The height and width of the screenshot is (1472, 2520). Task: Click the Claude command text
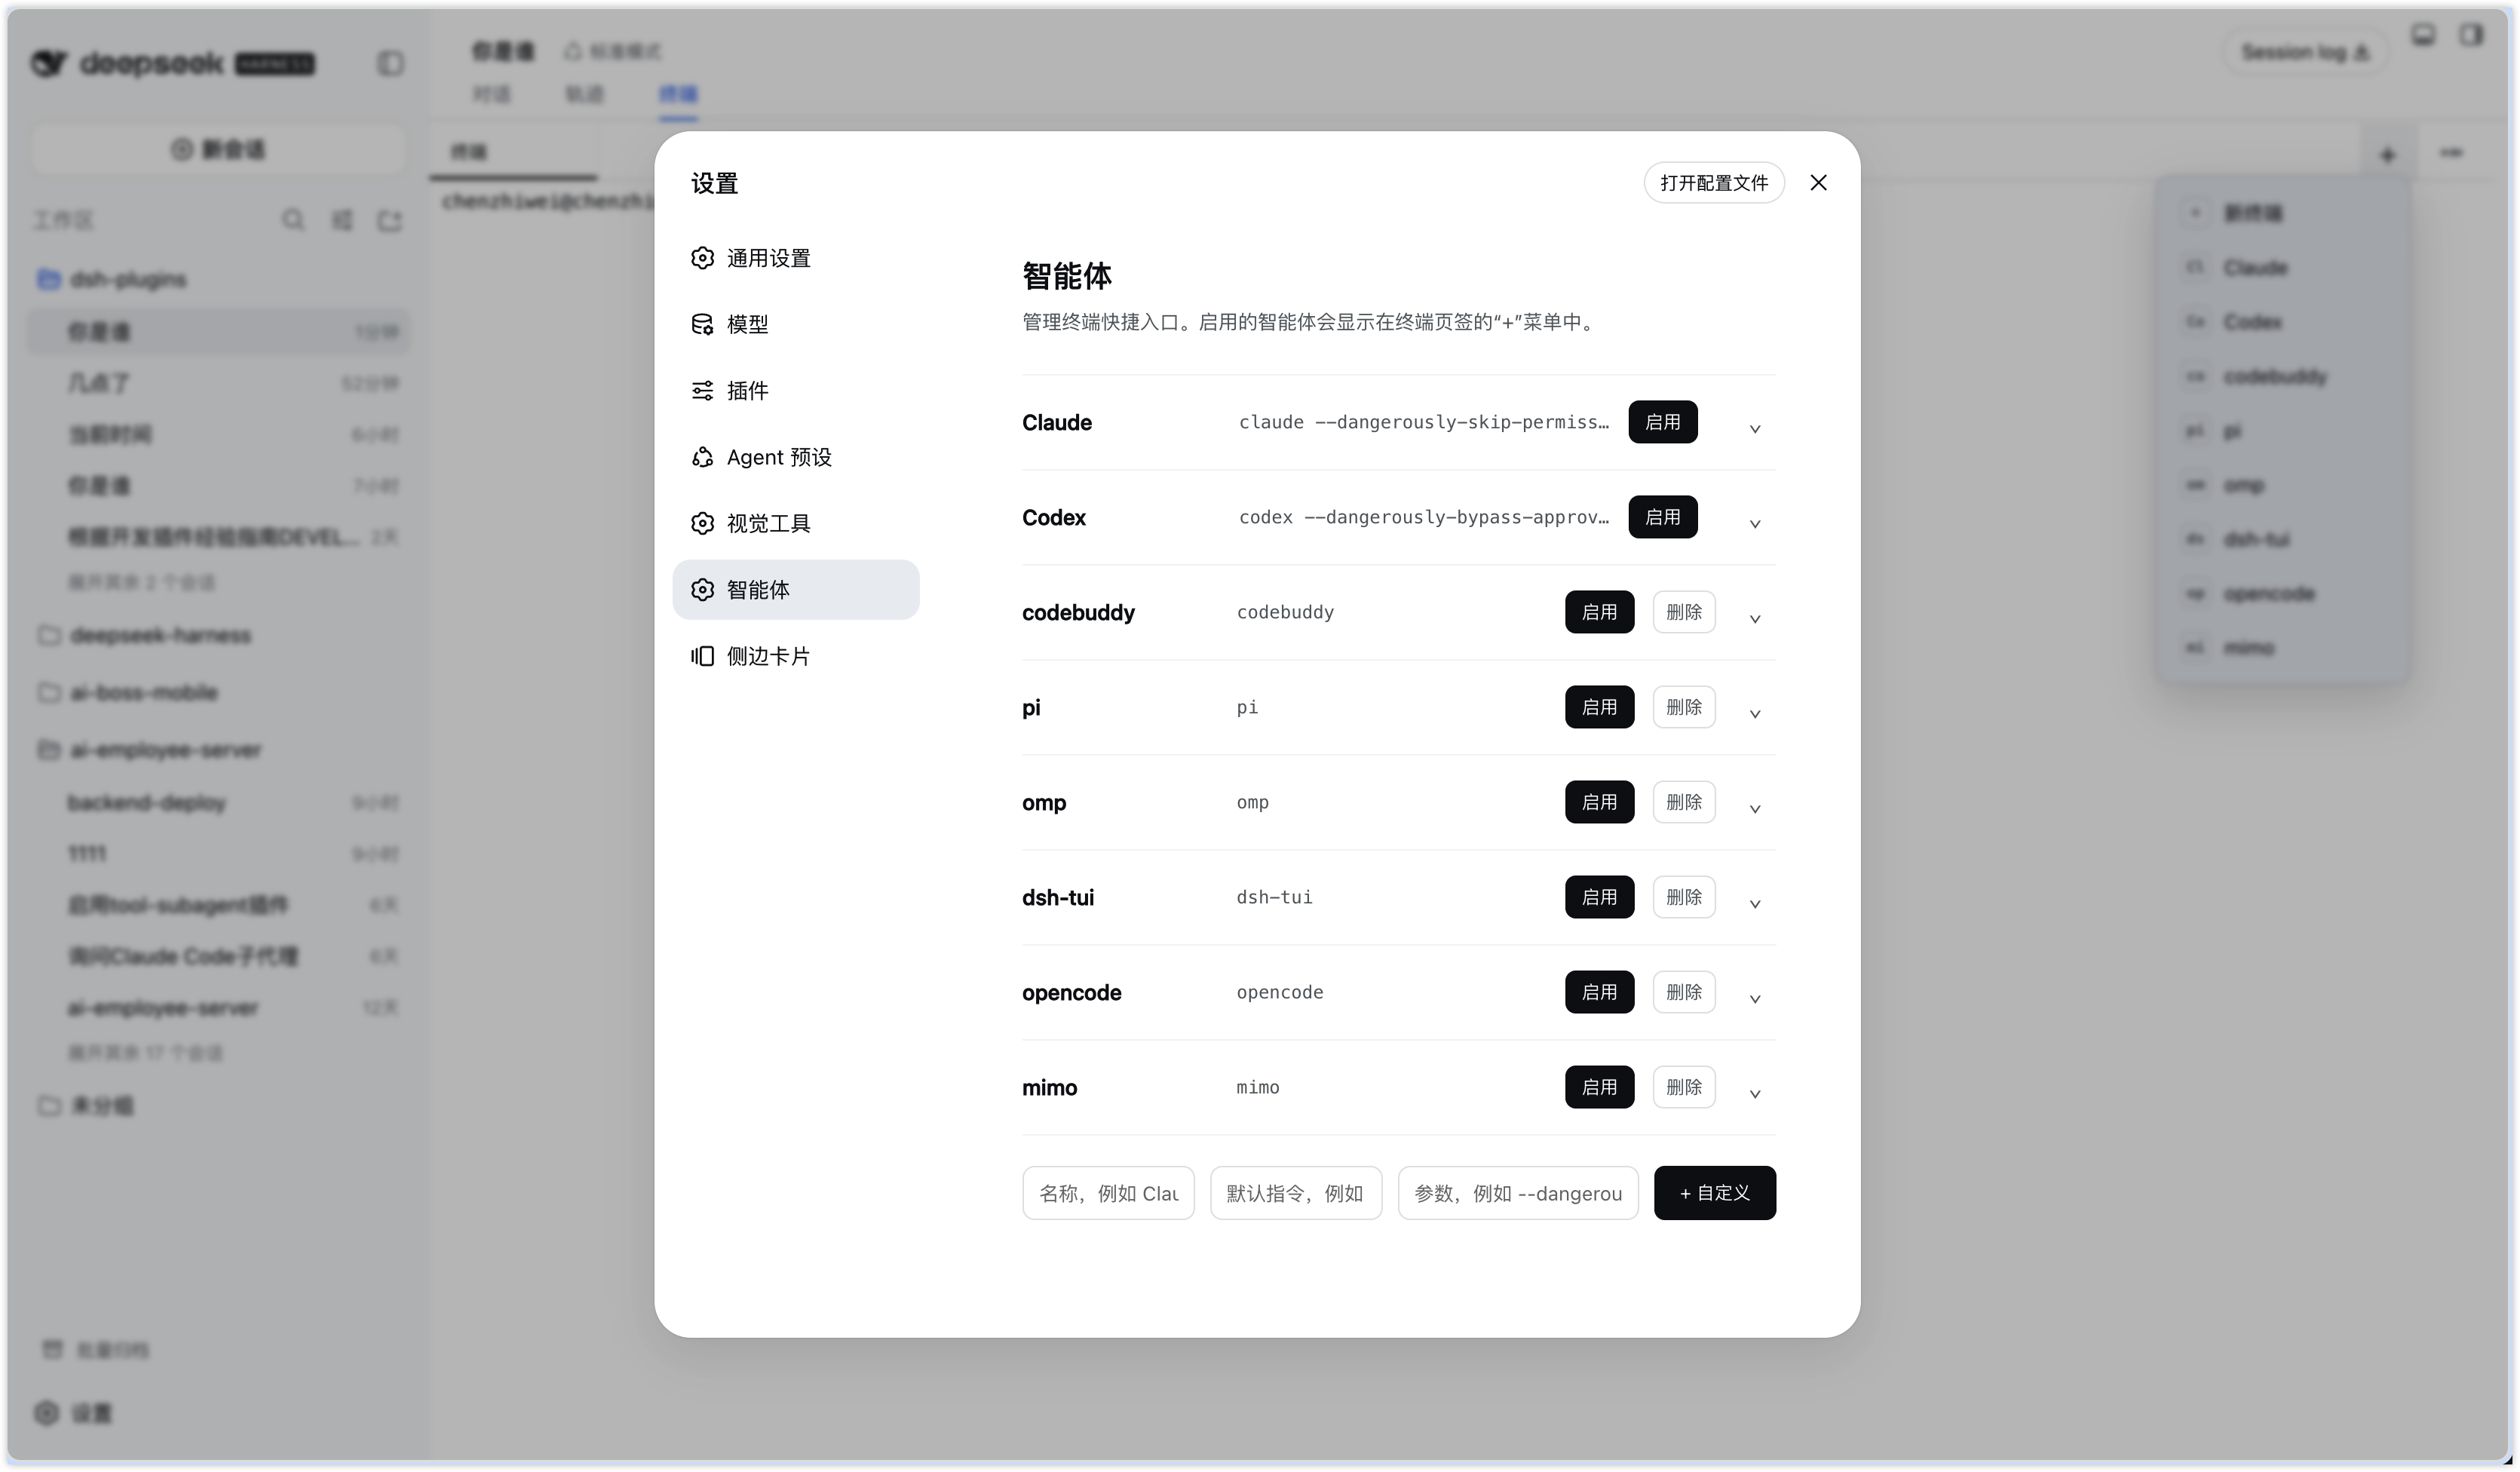pos(1424,422)
